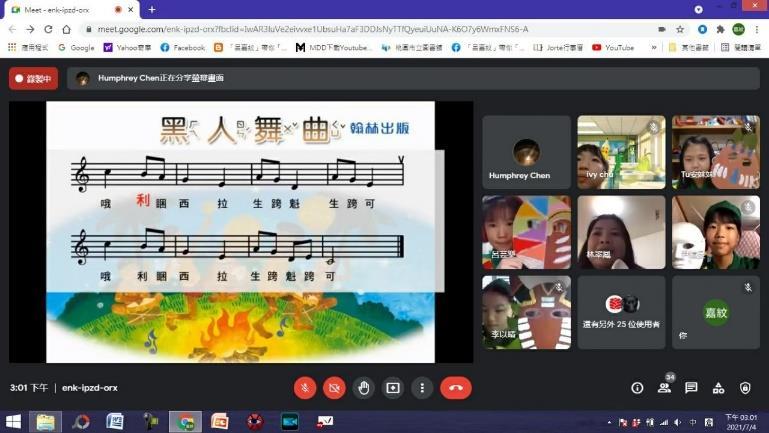Open the Yahoo bookmark
The width and height of the screenshot is (769, 433).
(x=127, y=48)
